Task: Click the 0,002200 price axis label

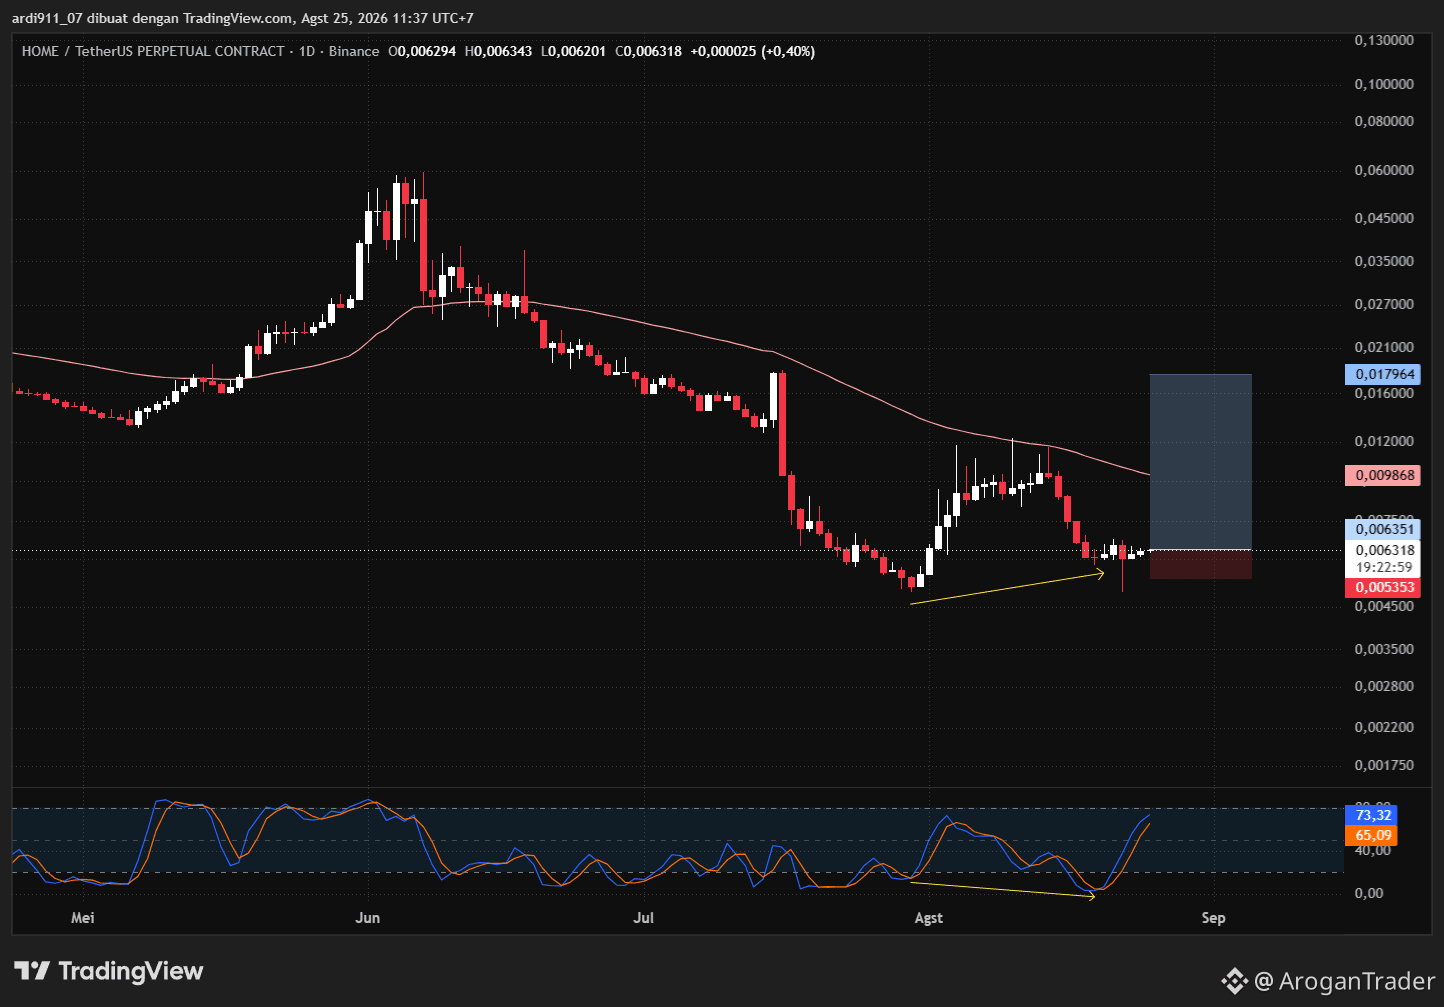Action: (1385, 727)
